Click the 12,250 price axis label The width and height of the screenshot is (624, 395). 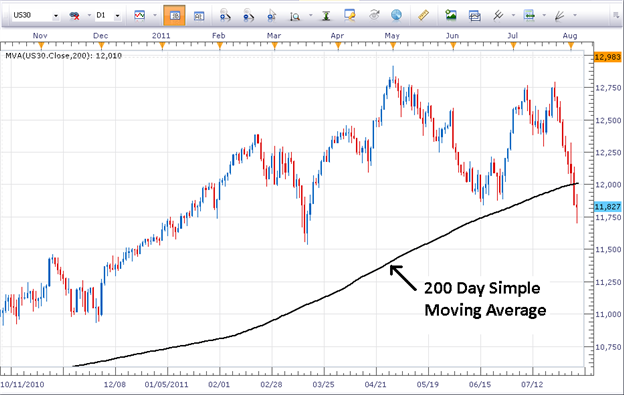point(608,152)
